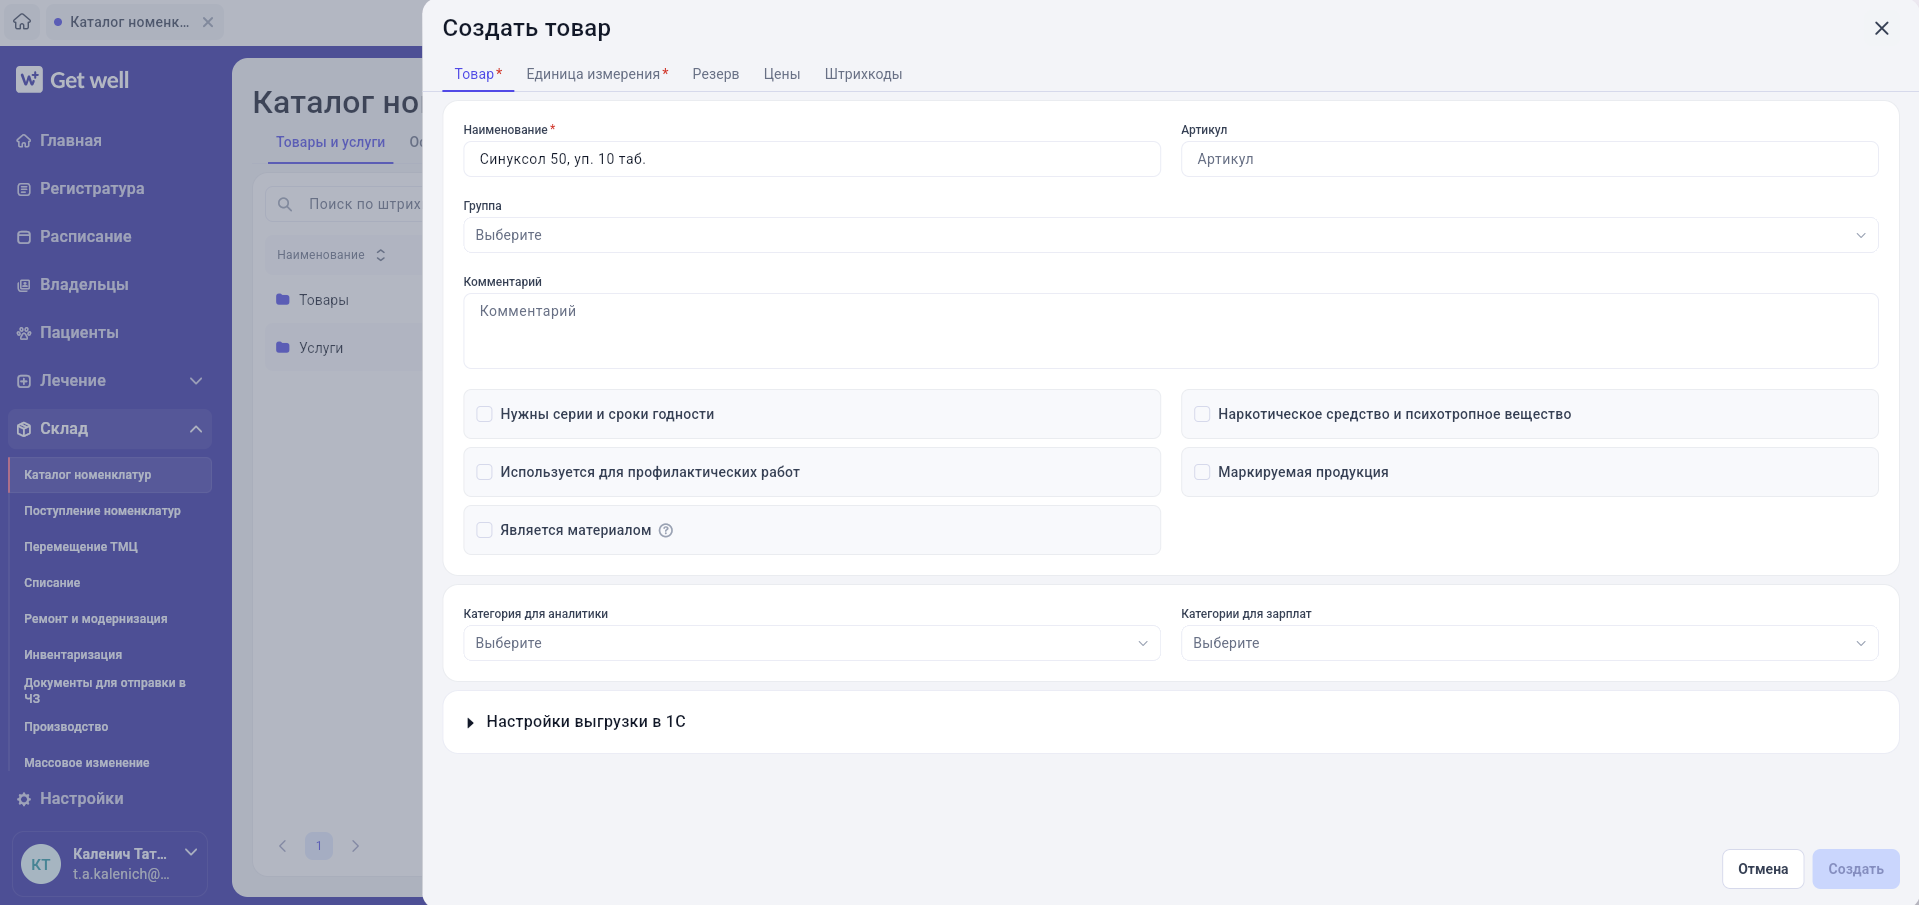
Task: Open Поступление номенклатур in sidebar
Action: click(102, 511)
